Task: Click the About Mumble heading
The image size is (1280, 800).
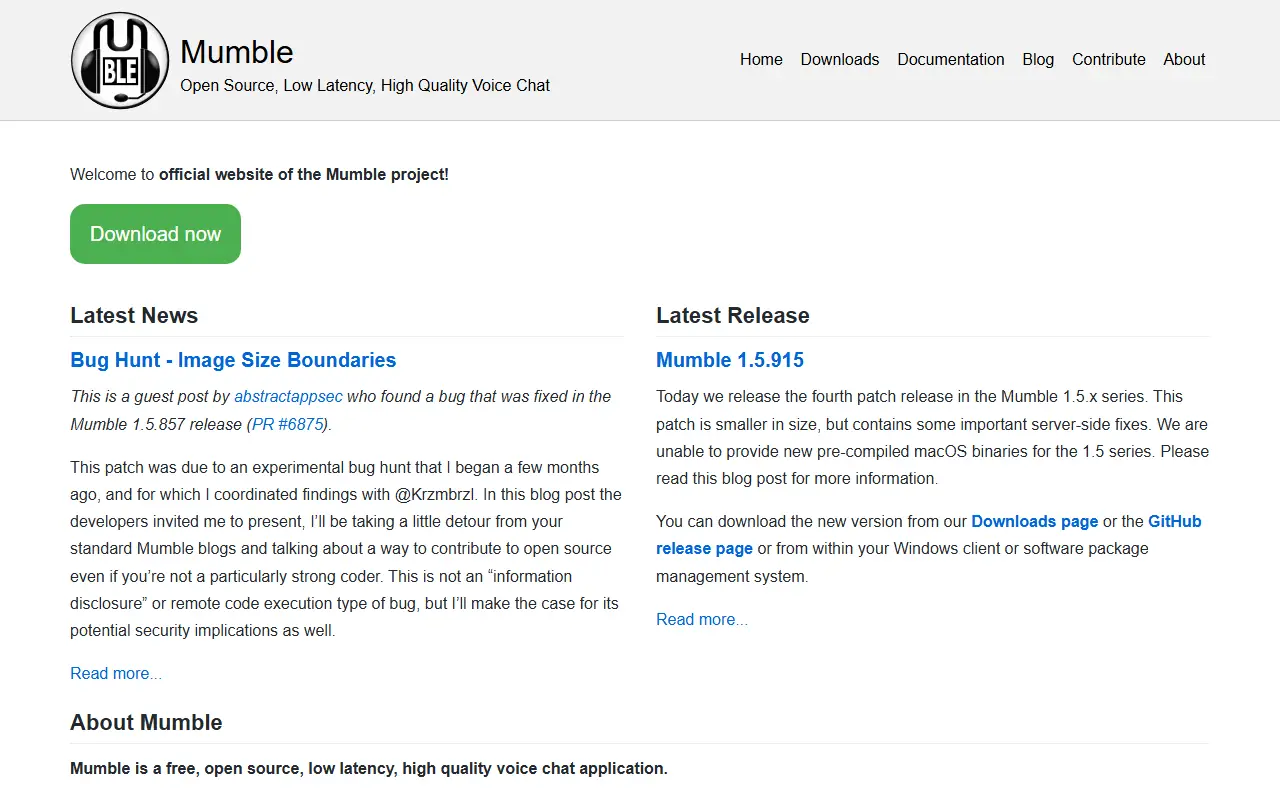Action: [x=146, y=723]
